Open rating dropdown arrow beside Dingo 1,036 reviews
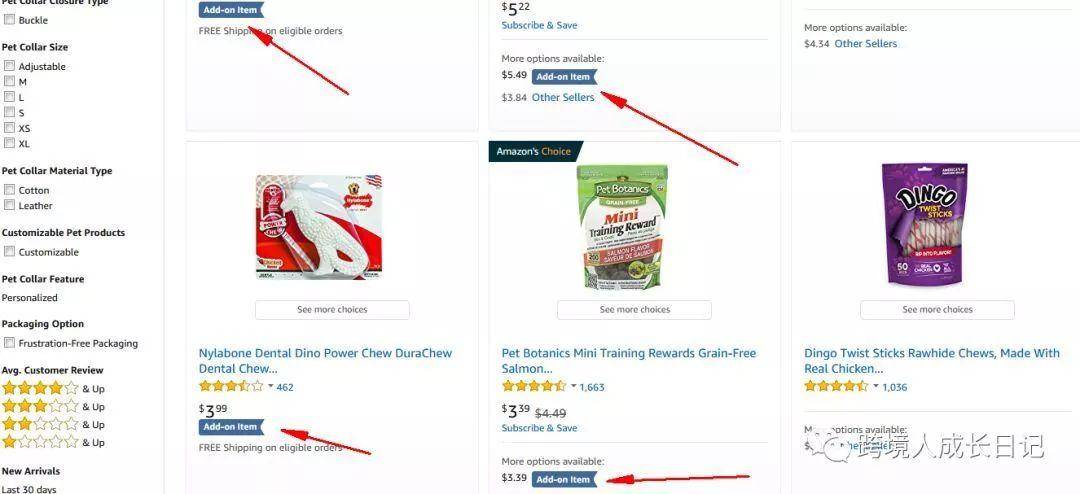1080x494 pixels. [x=876, y=387]
